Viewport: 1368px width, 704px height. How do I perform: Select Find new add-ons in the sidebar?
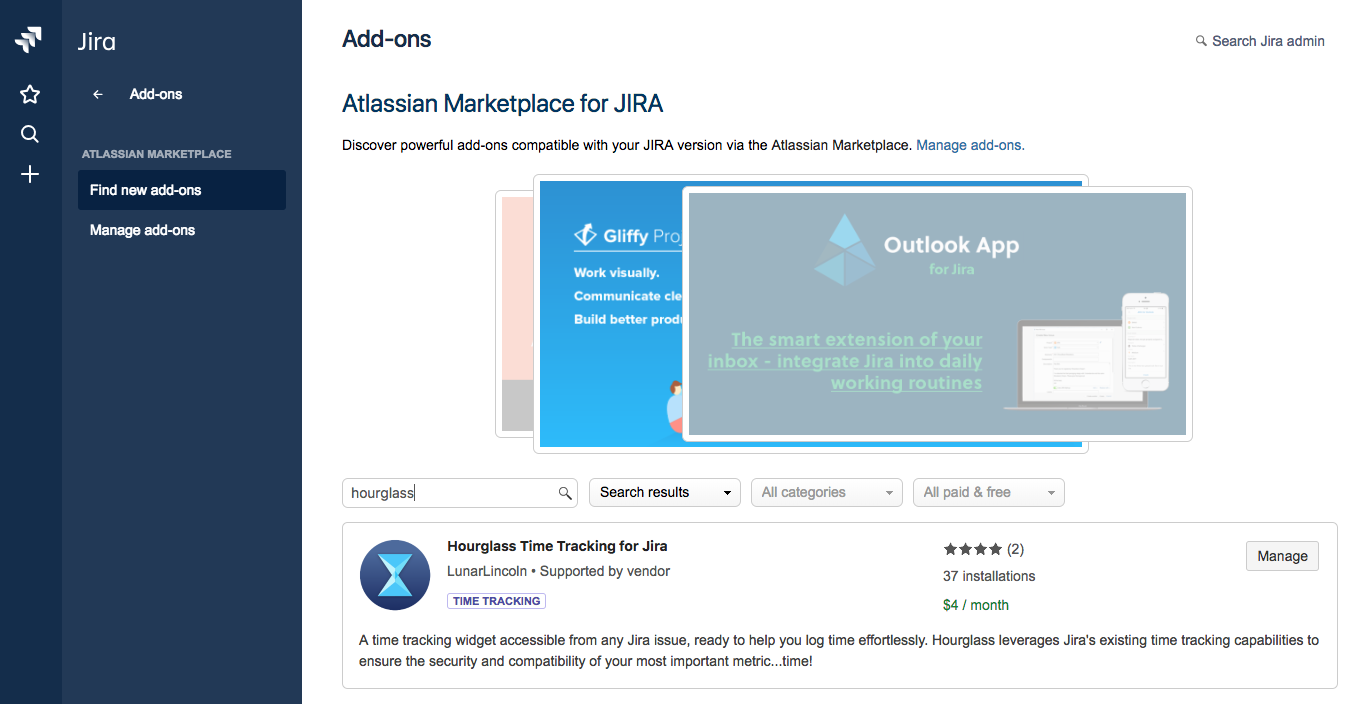pyautogui.click(x=182, y=190)
